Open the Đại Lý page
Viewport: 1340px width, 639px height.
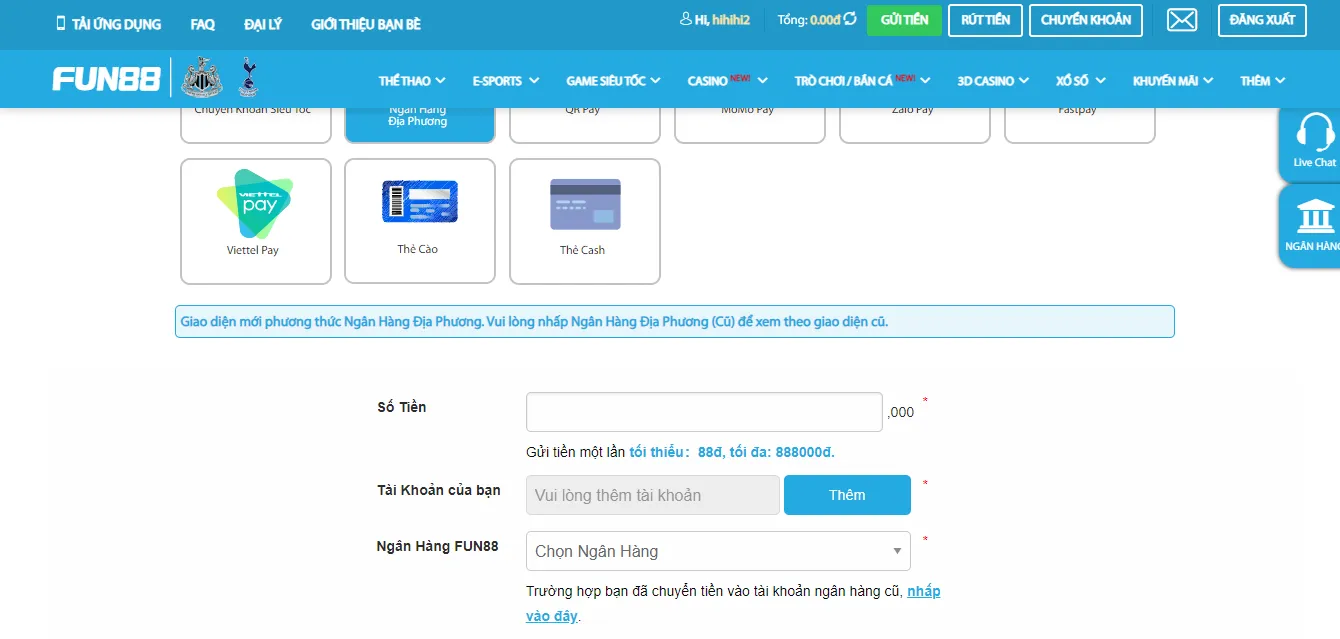point(261,24)
